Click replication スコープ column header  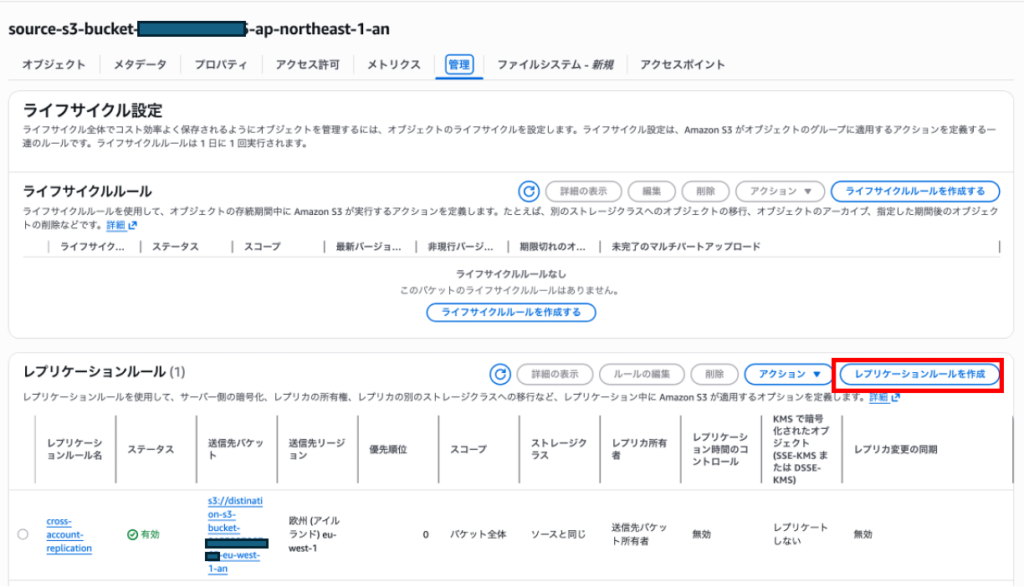(x=468, y=449)
